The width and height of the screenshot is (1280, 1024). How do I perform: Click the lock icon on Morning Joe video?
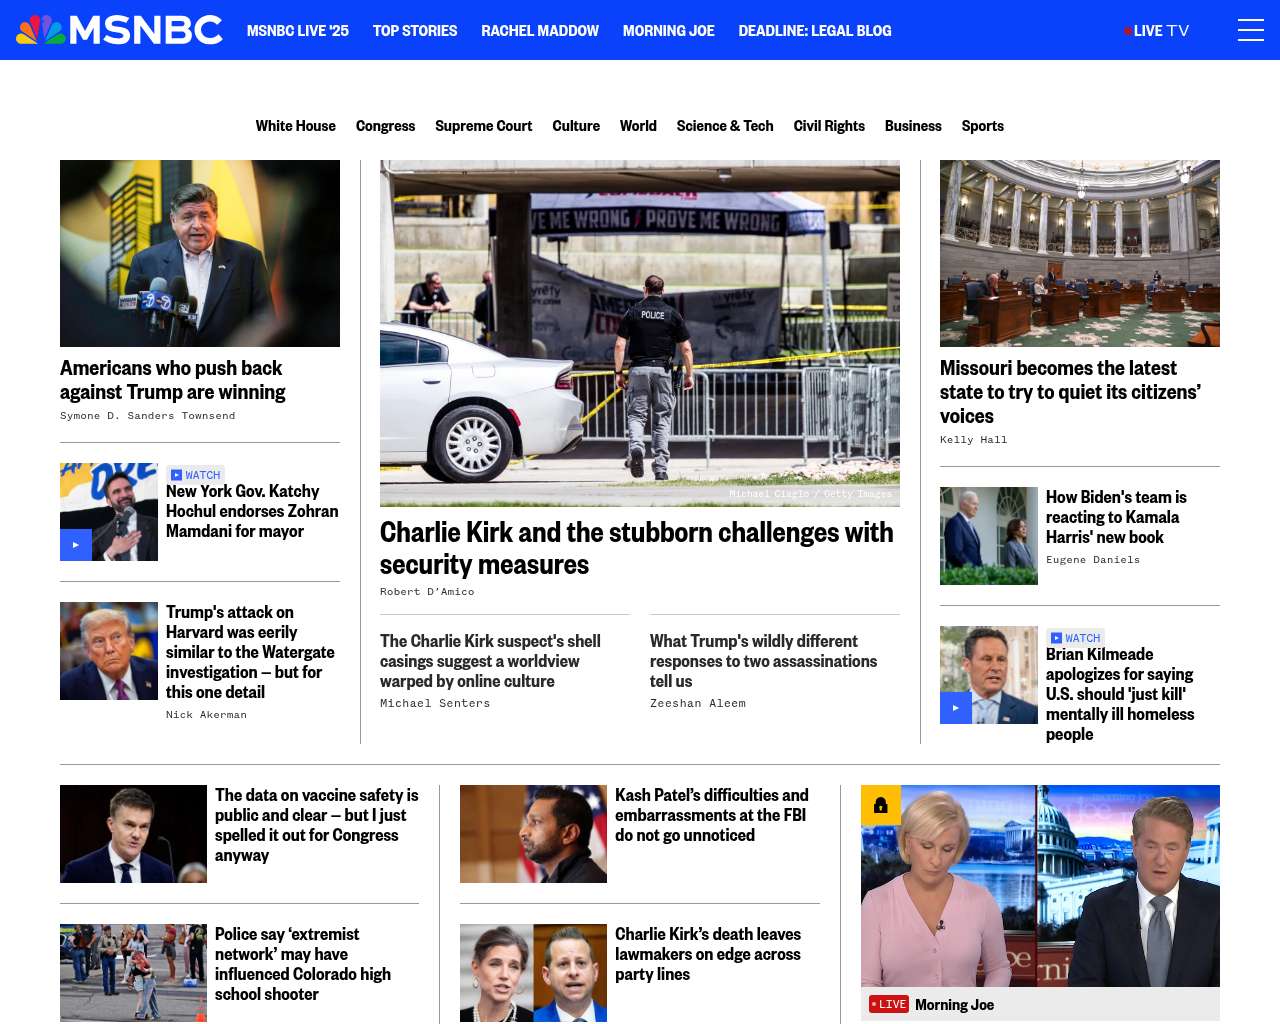coord(881,805)
